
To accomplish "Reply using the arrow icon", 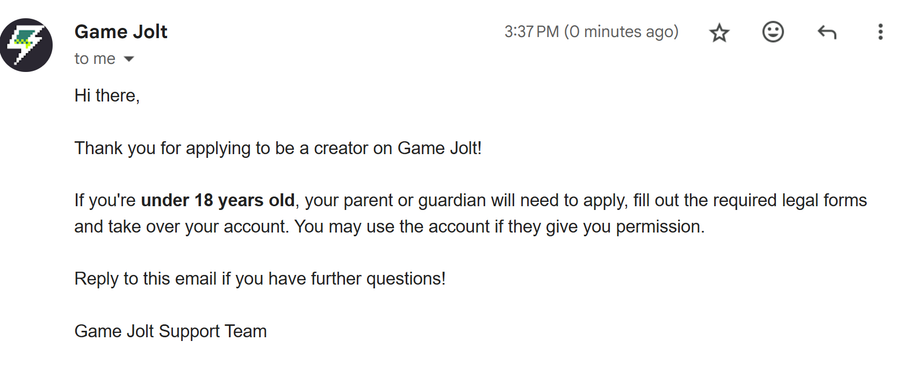I will click(827, 32).
